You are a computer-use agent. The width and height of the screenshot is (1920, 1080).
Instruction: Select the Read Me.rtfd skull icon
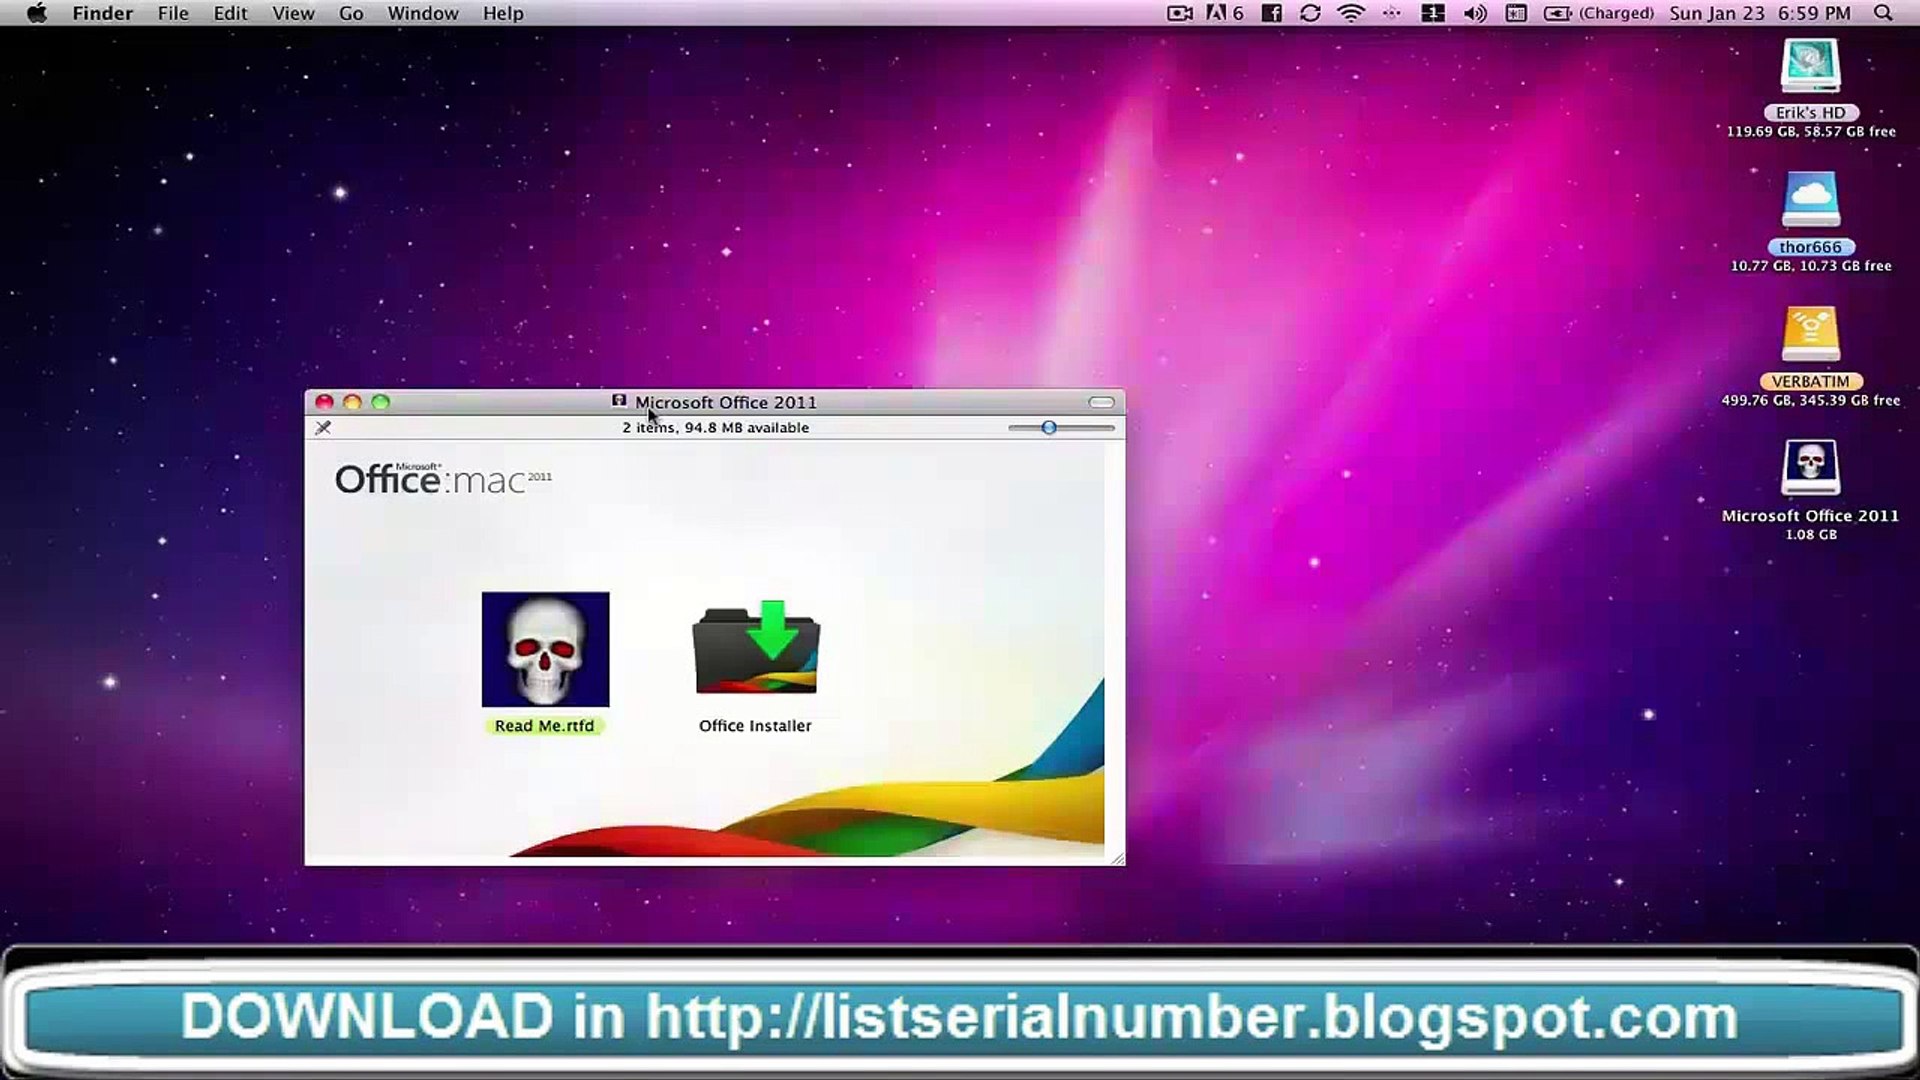(x=545, y=649)
